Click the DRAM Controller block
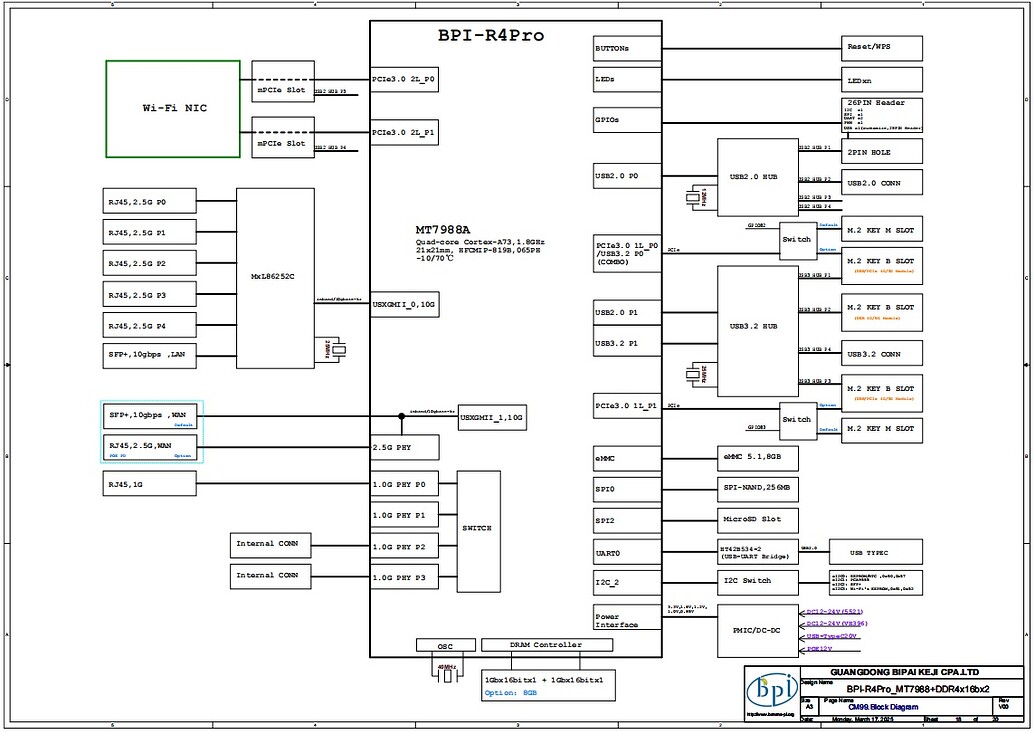The image size is (1035, 733). click(x=548, y=644)
